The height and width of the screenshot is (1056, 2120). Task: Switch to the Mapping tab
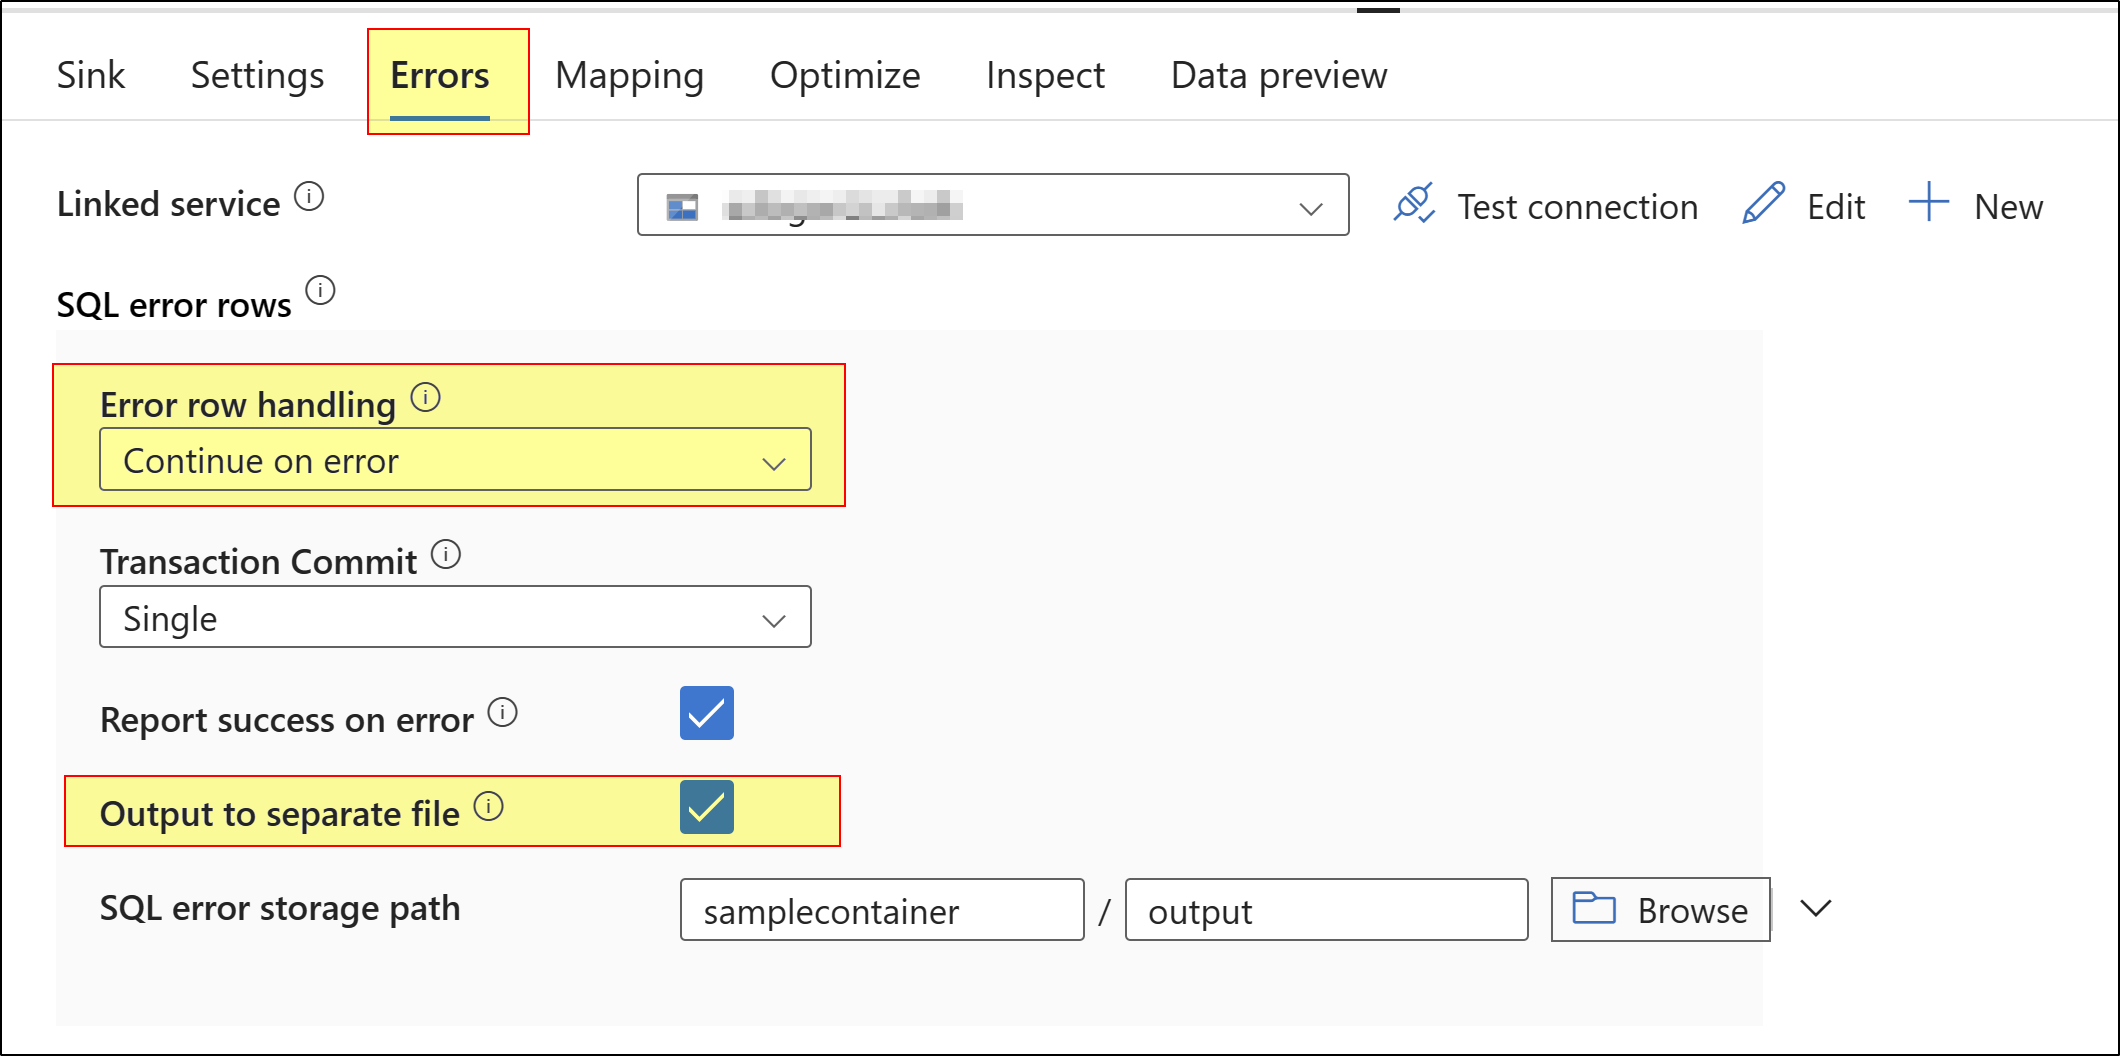[629, 76]
